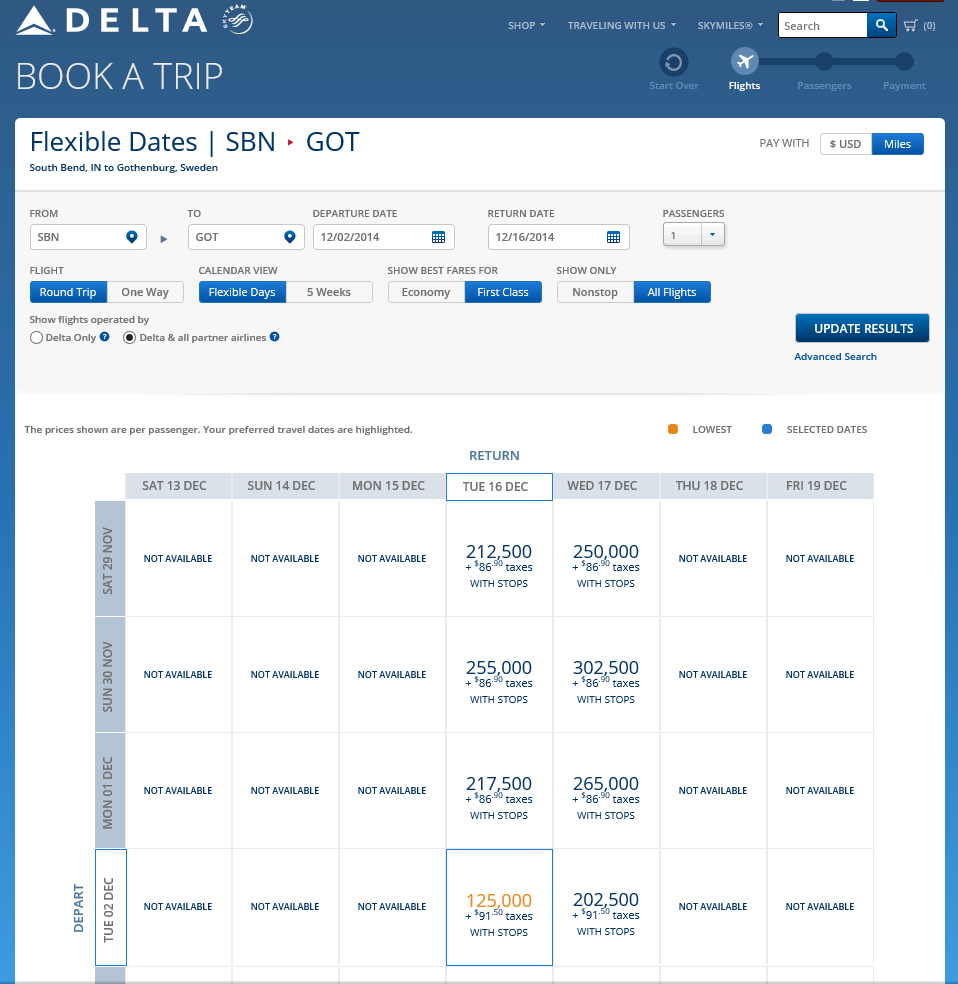Show best fares for Economy
Viewport: 958px width, 984px height.
[426, 292]
